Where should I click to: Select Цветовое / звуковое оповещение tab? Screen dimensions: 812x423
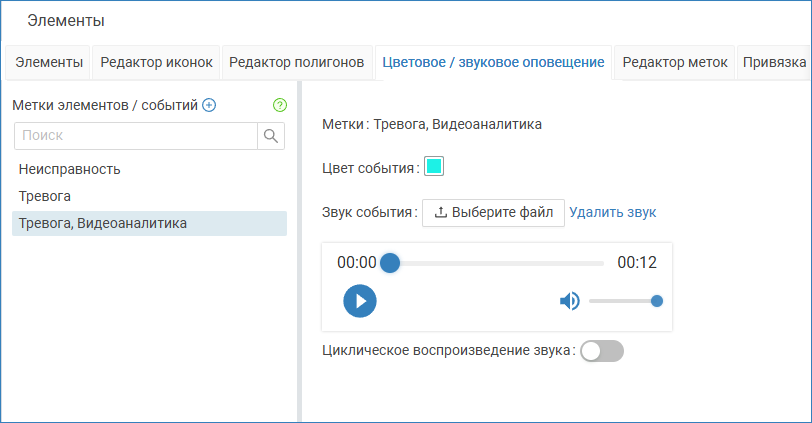[x=493, y=62]
